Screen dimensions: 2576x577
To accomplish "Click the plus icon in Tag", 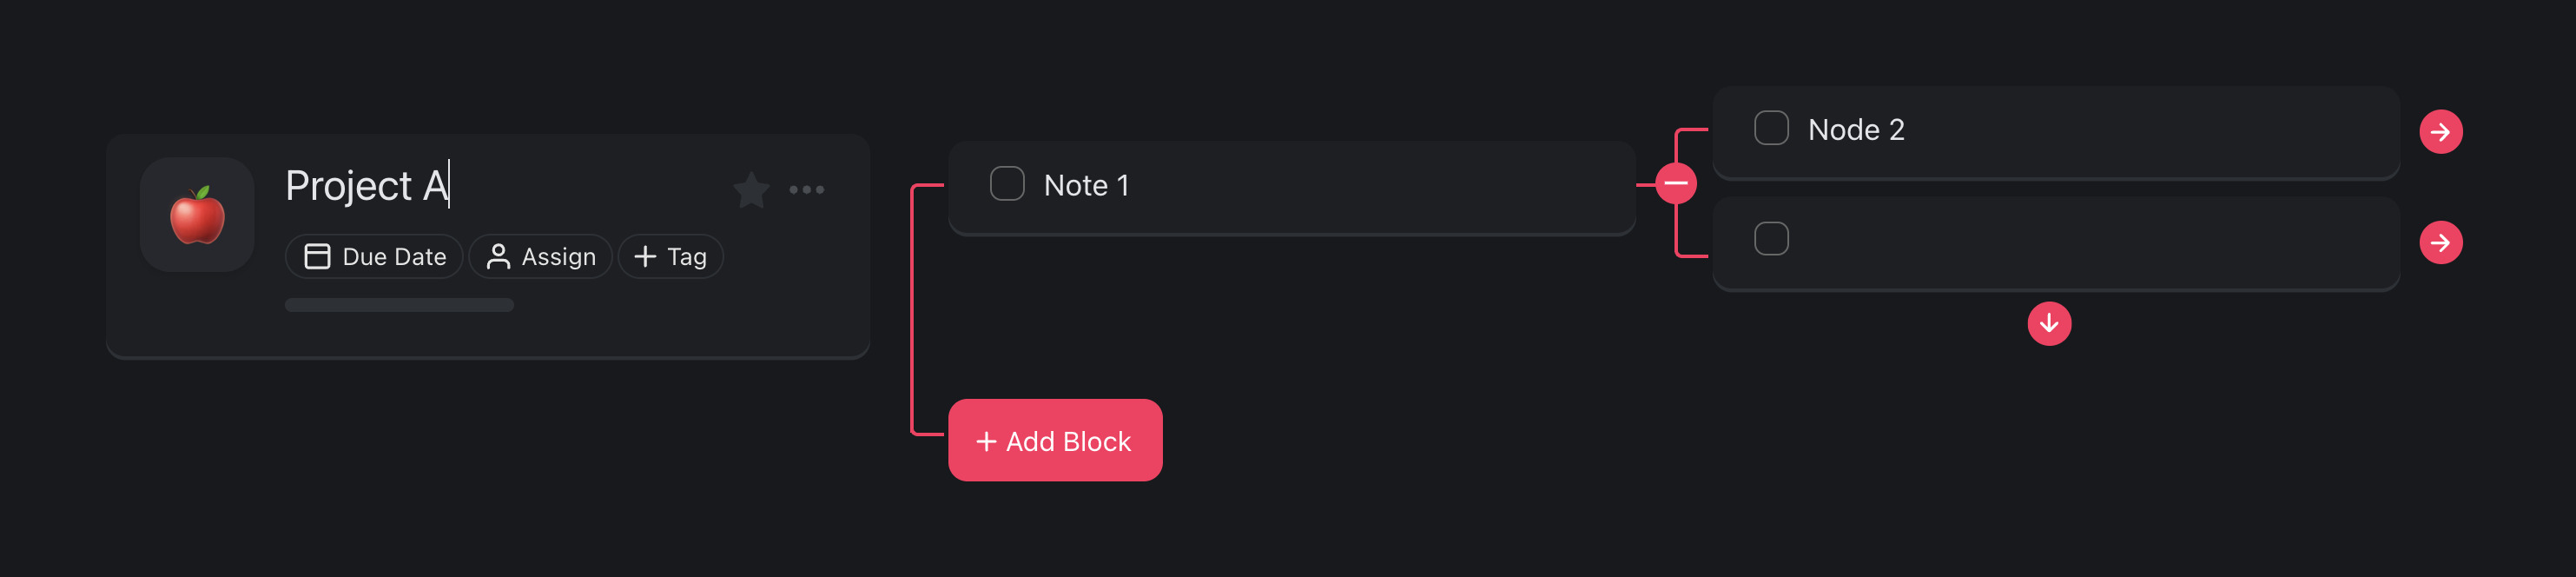I will [x=645, y=257].
